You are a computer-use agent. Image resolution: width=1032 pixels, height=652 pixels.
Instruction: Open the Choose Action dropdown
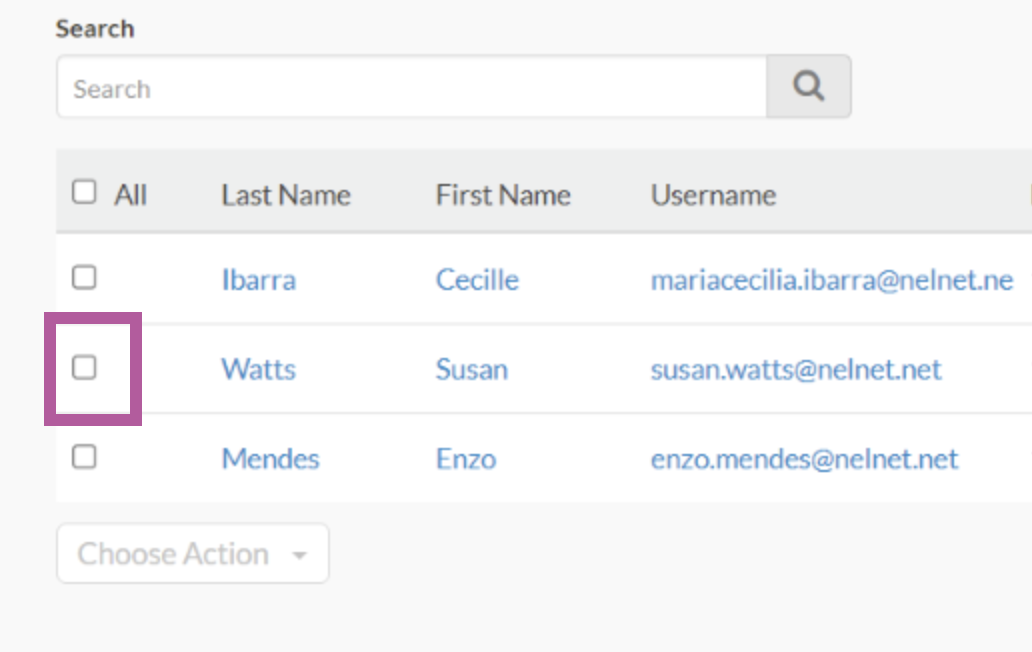pyautogui.click(x=193, y=553)
